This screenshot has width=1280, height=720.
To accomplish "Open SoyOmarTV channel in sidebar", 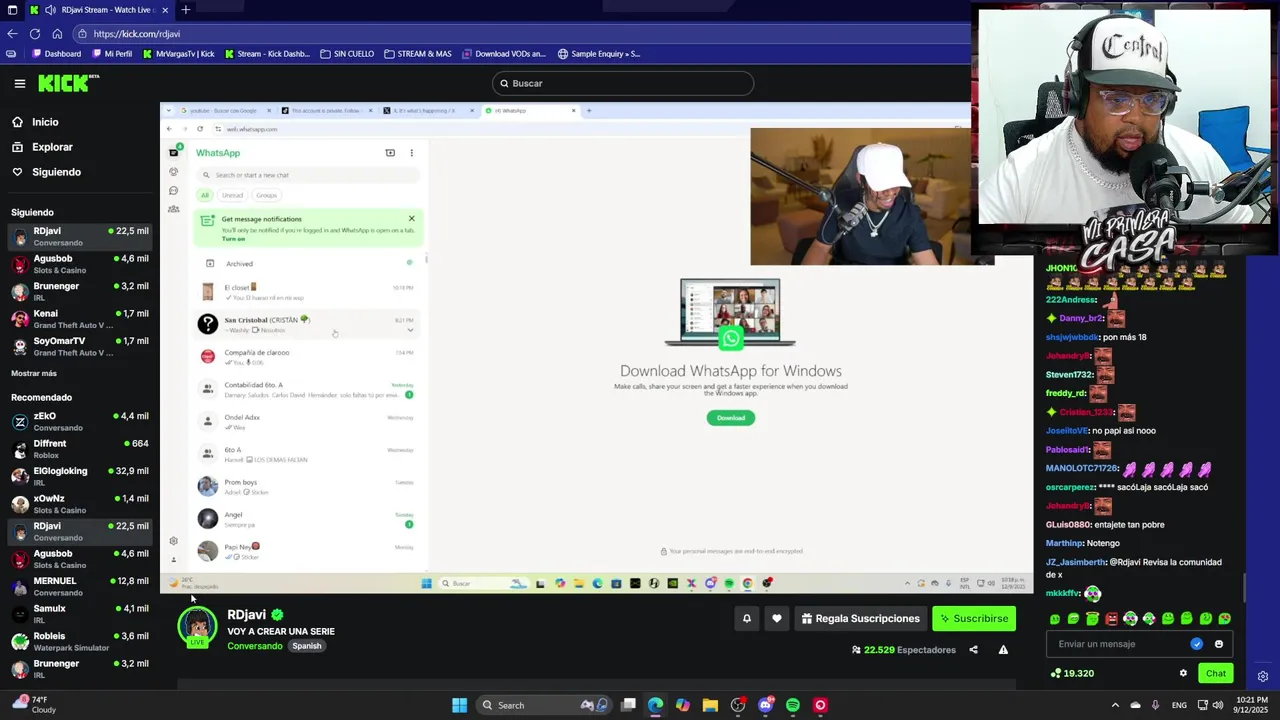I will pos(80,347).
